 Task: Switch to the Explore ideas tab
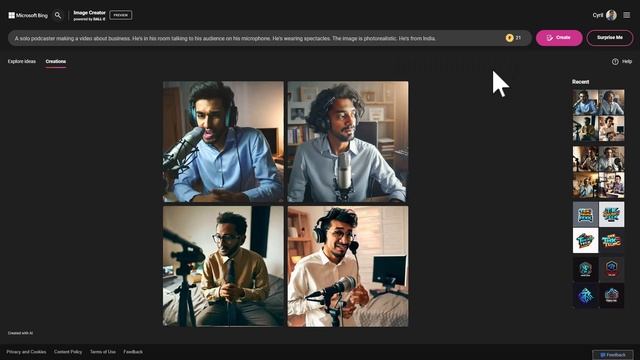22,61
